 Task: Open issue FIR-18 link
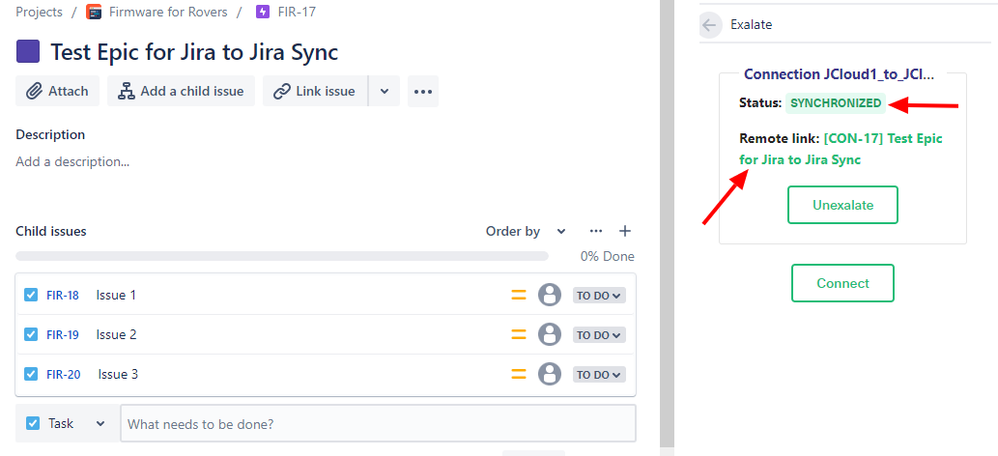62,295
